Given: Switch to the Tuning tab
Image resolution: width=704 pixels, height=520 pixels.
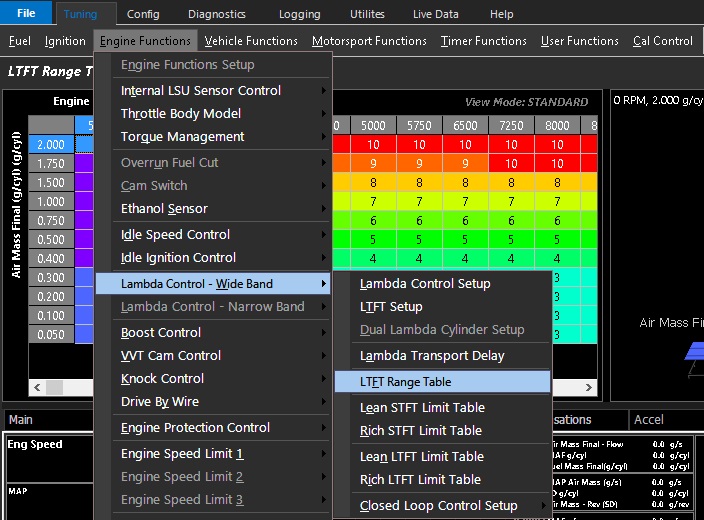Looking at the screenshot, I should [81, 14].
